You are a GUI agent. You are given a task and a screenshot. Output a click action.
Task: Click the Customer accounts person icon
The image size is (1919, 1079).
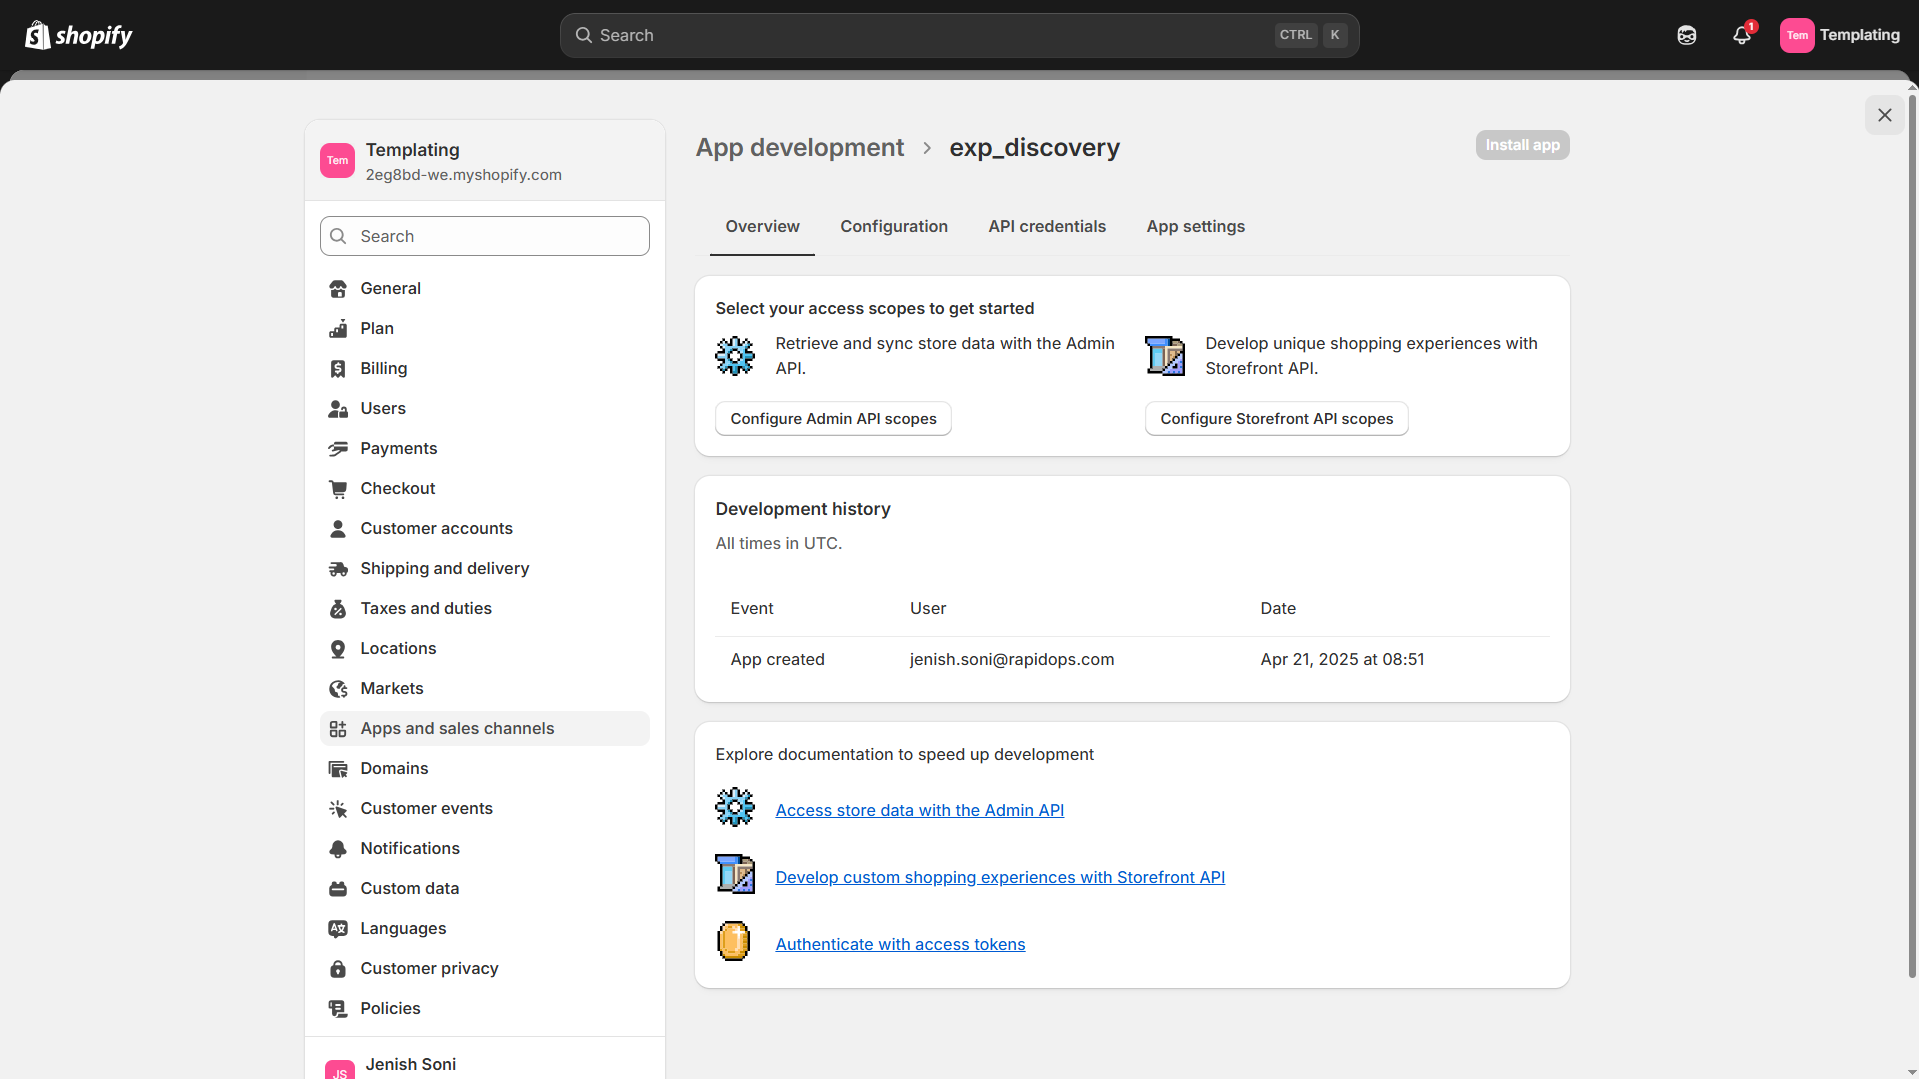[x=338, y=529]
